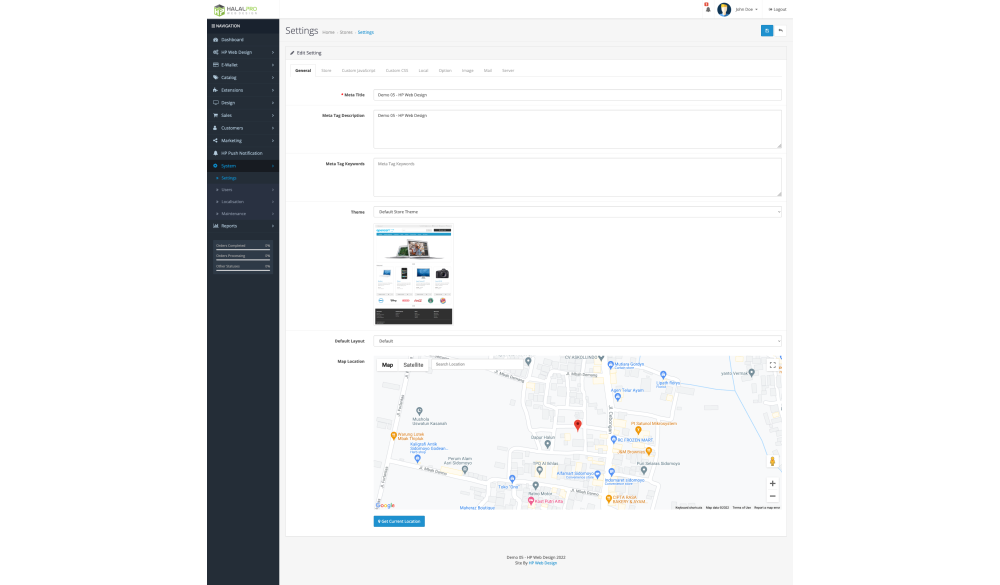Click the Logout link
1000x585 pixels.
point(777,9)
